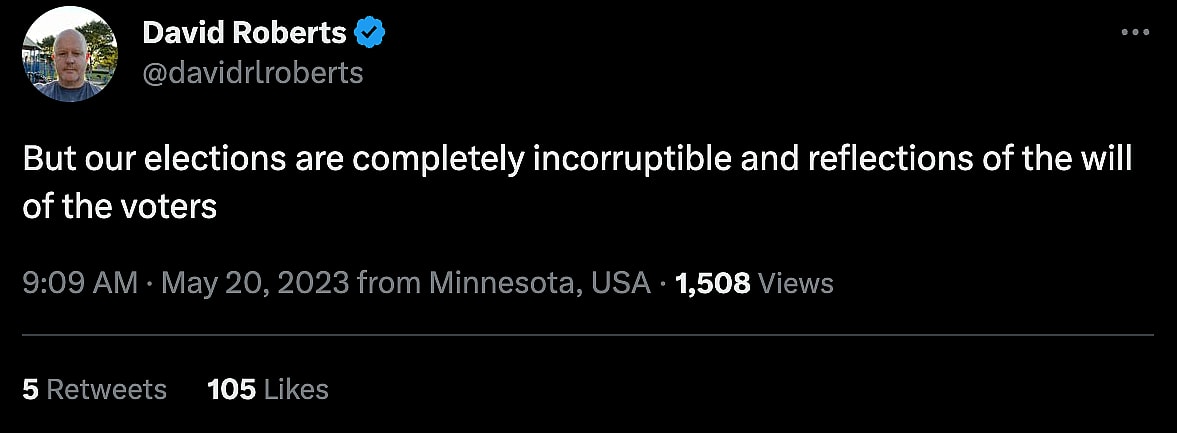Viewport: 1177px width, 433px height.
Task: Click the bold 105 likes count
Action: [x=231, y=388]
